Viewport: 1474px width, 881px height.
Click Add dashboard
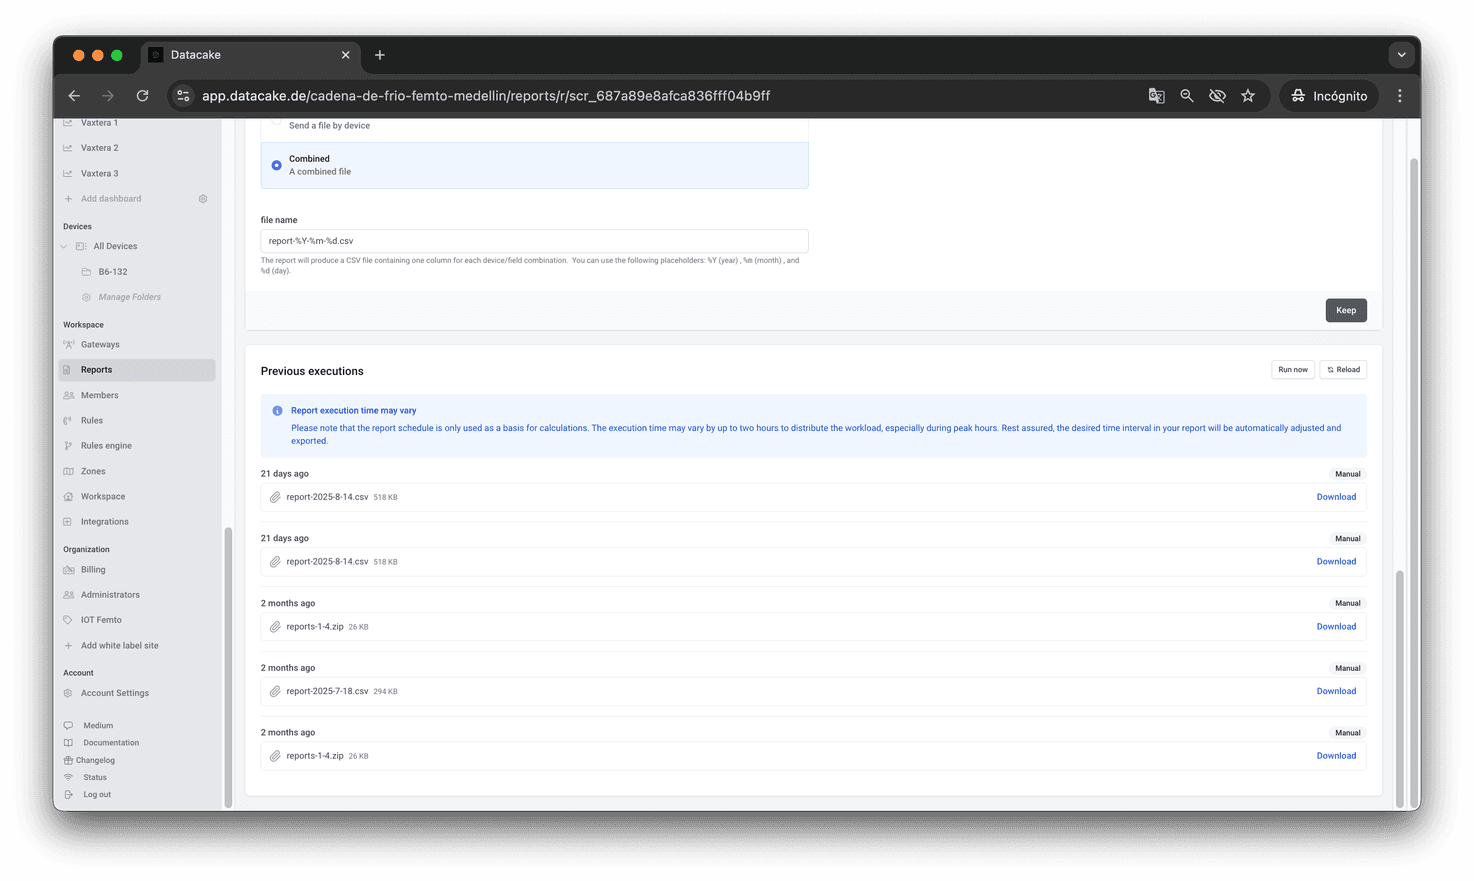pyautogui.click(x=111, y=199)
